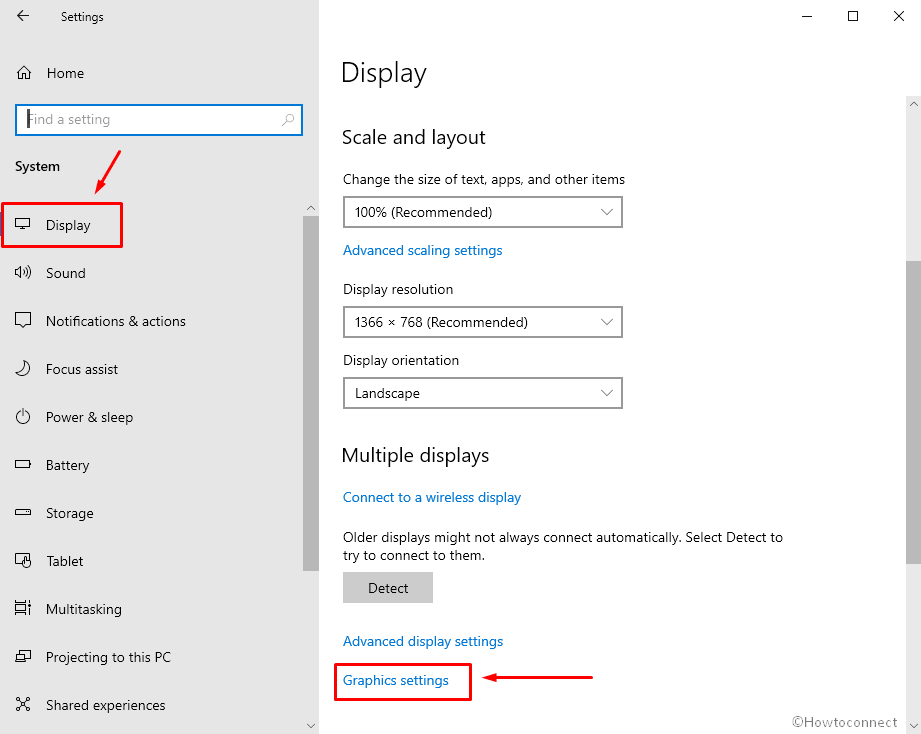Select Tablet settings in sidebar
Viewport: 921px width, 734px height.
click(24, 560)
